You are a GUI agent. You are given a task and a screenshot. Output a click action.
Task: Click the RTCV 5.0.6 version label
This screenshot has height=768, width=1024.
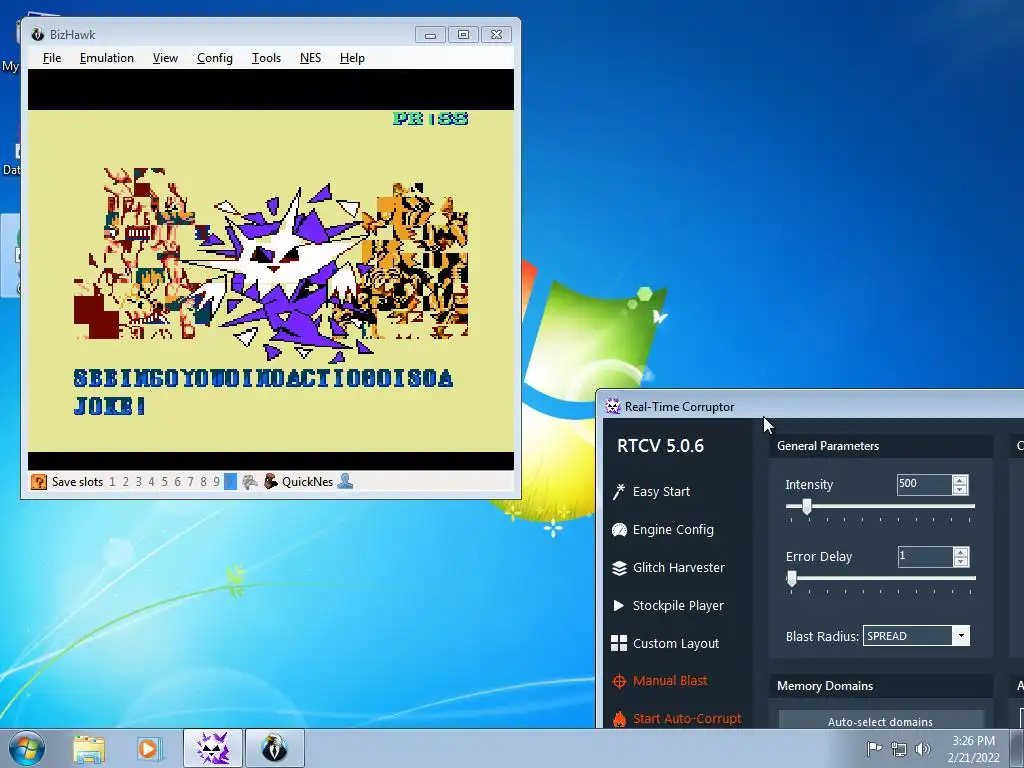click(x=660, y=446)
